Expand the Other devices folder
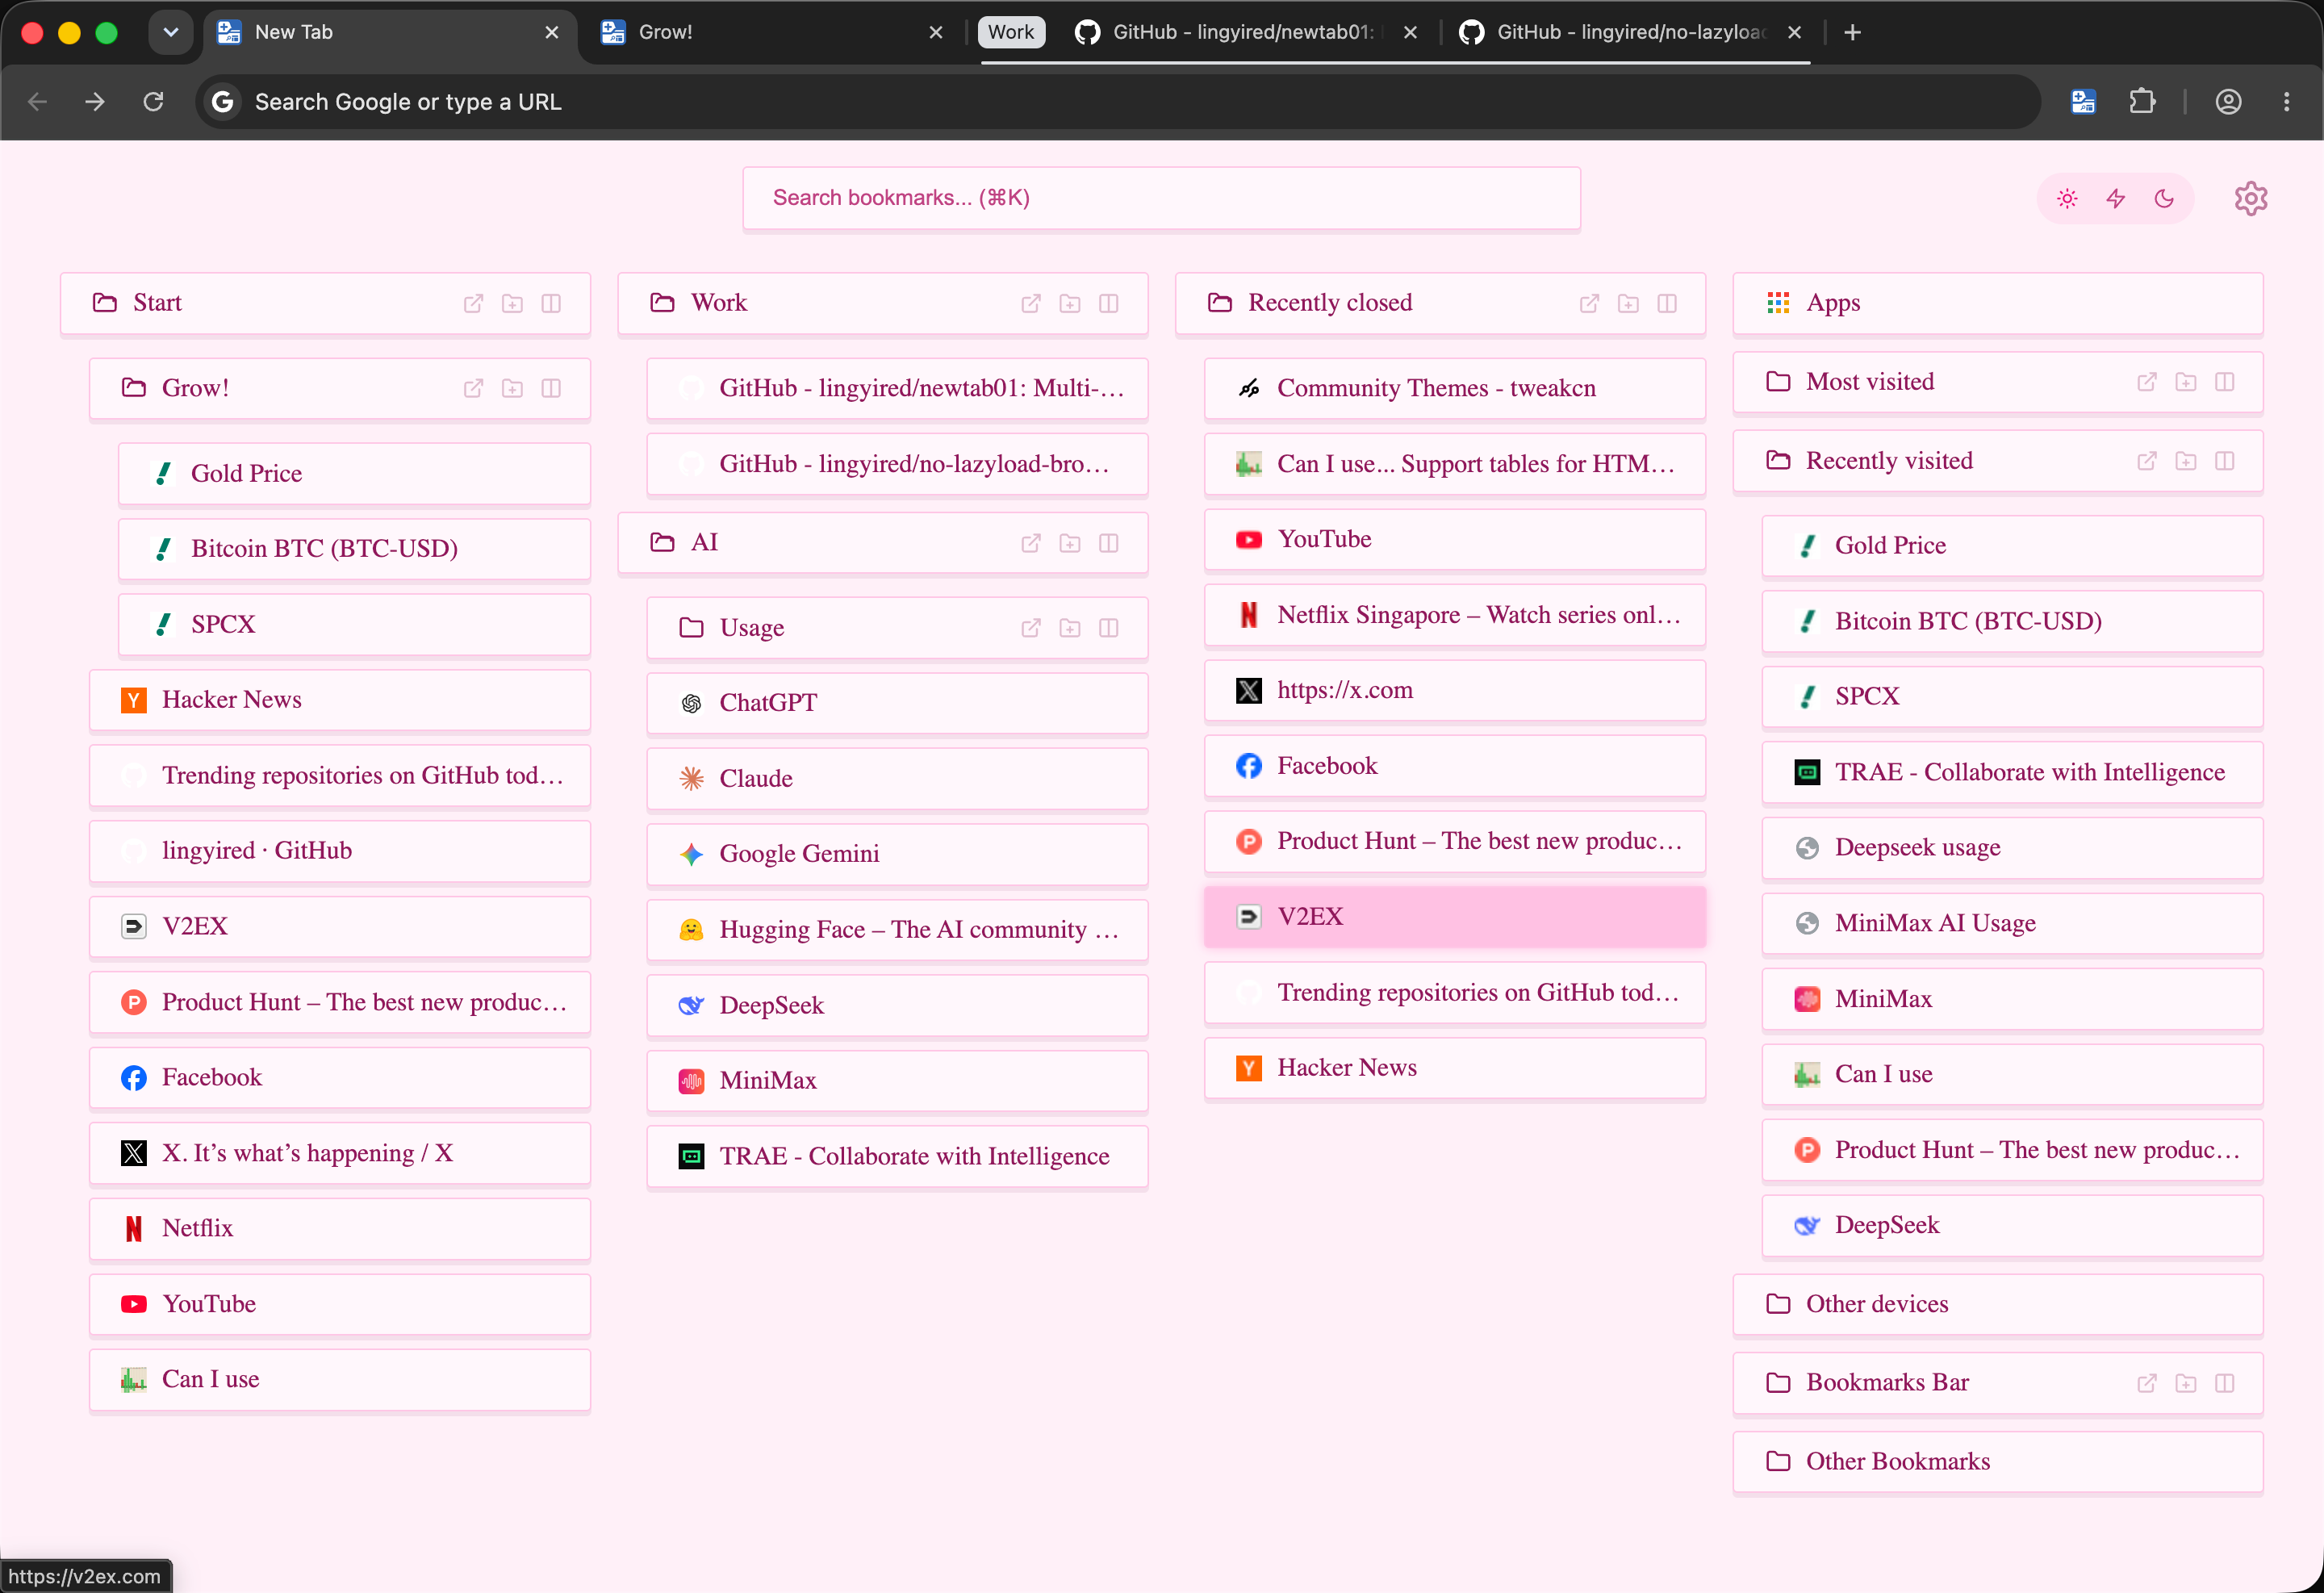This screenshot has width=2324, height=1593. click(x=1998, y=1304)
